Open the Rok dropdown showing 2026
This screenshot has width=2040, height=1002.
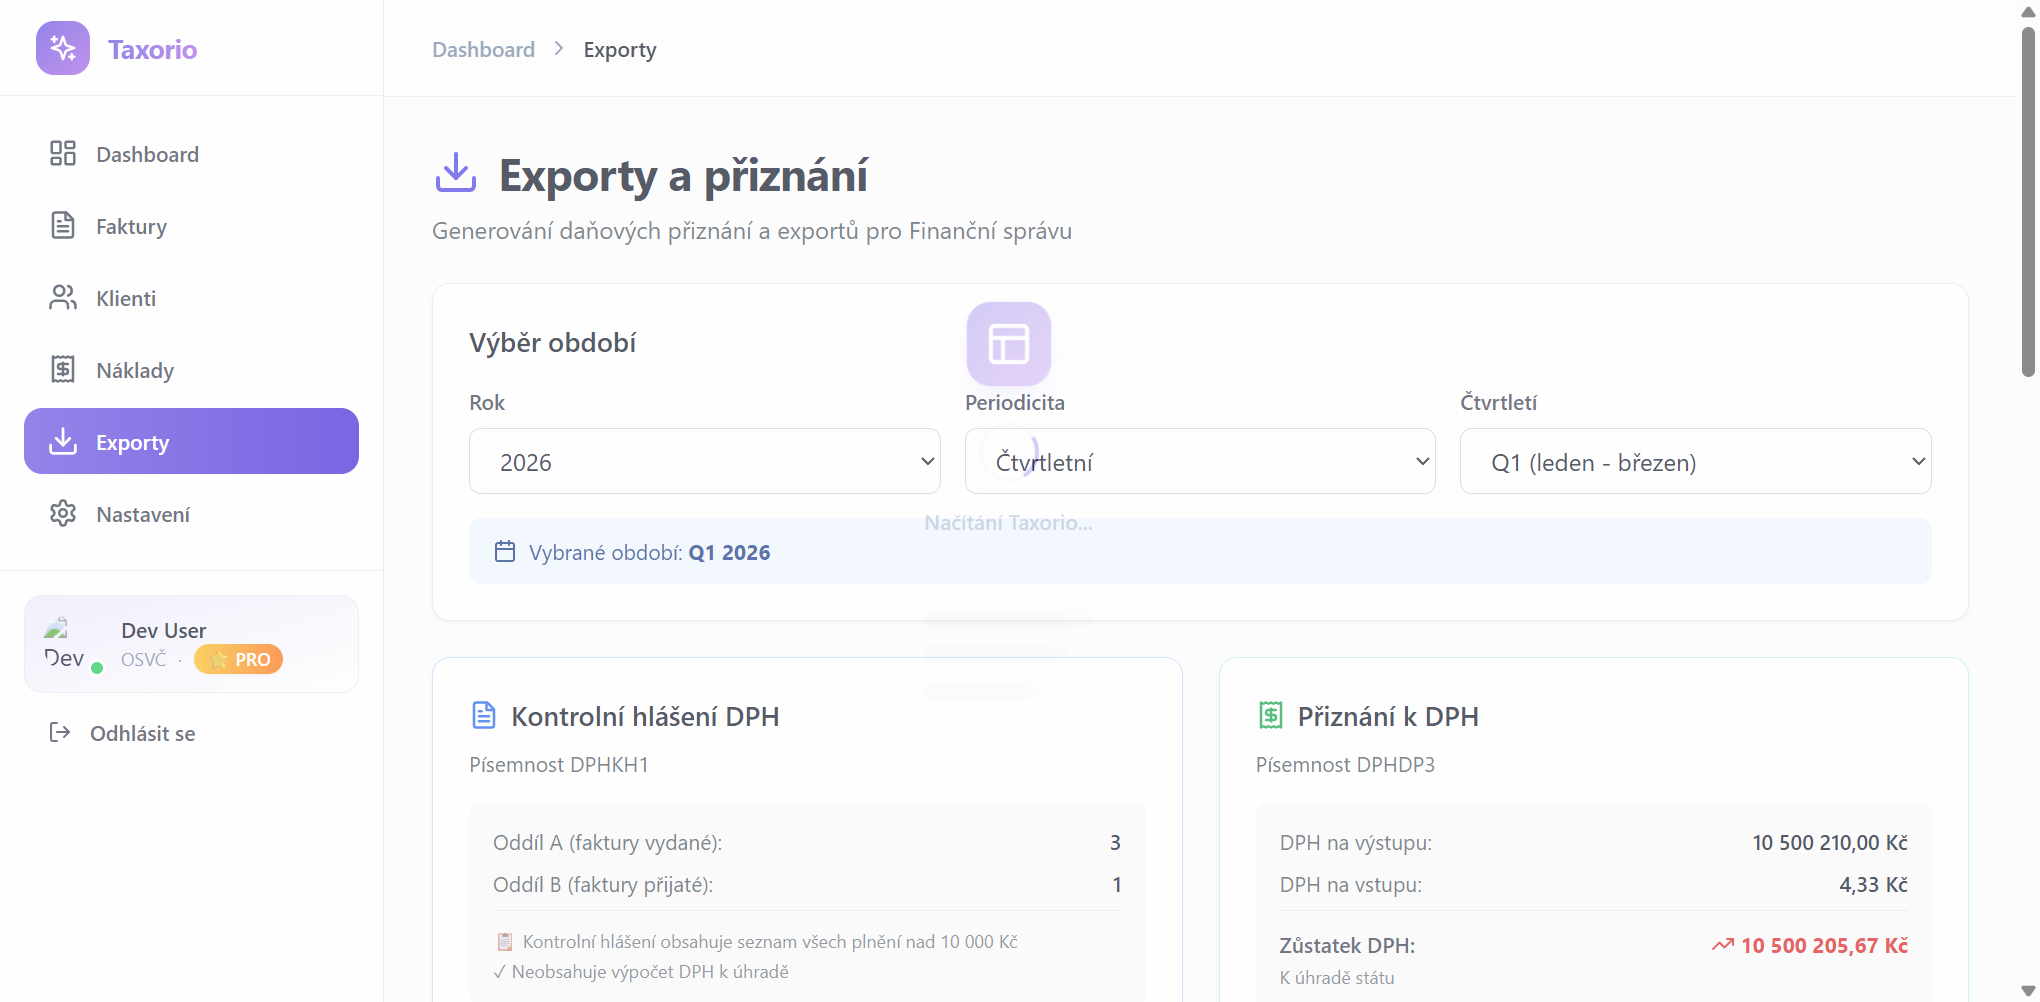click(x=704, y=462)
